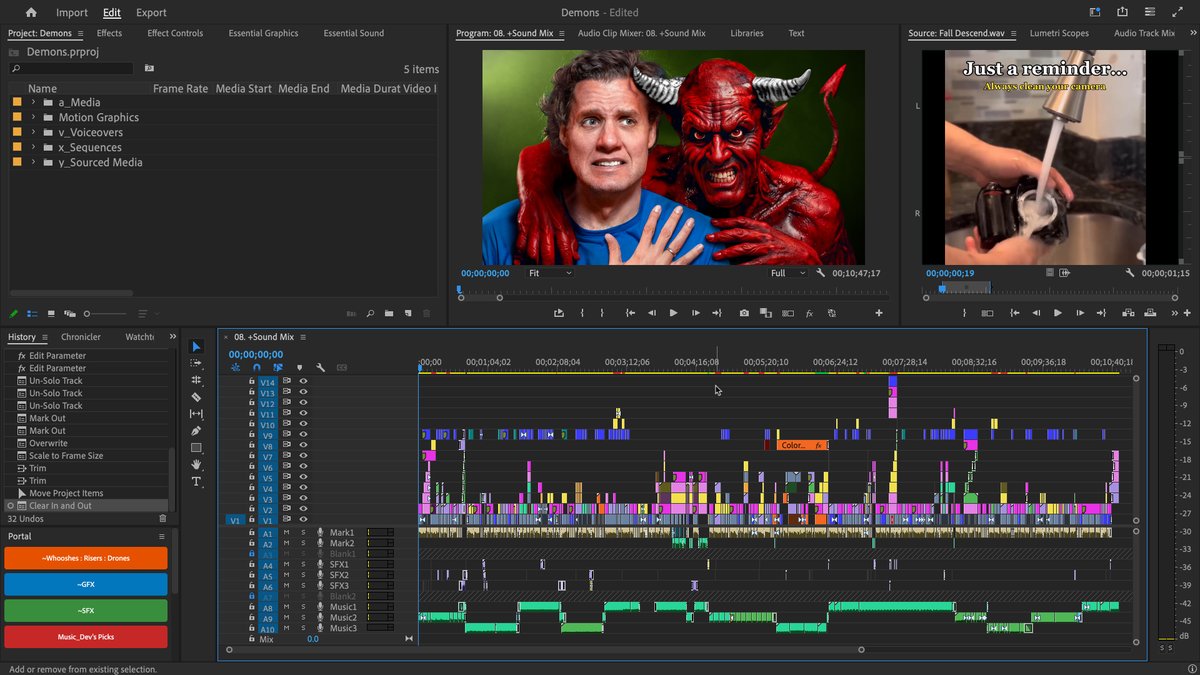1200x675 pixels.
Task: Expand the x_Sequences bin
Action: click(33, 147)
